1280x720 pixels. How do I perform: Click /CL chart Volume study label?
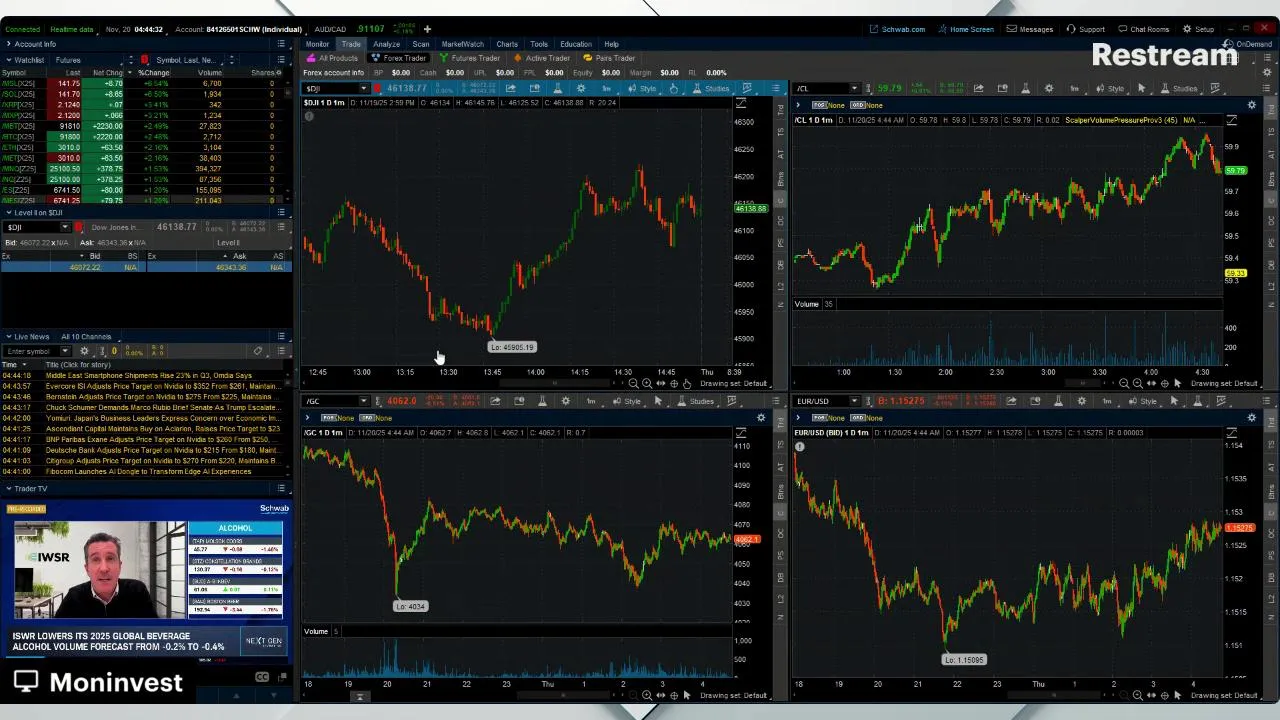point(806,304)
